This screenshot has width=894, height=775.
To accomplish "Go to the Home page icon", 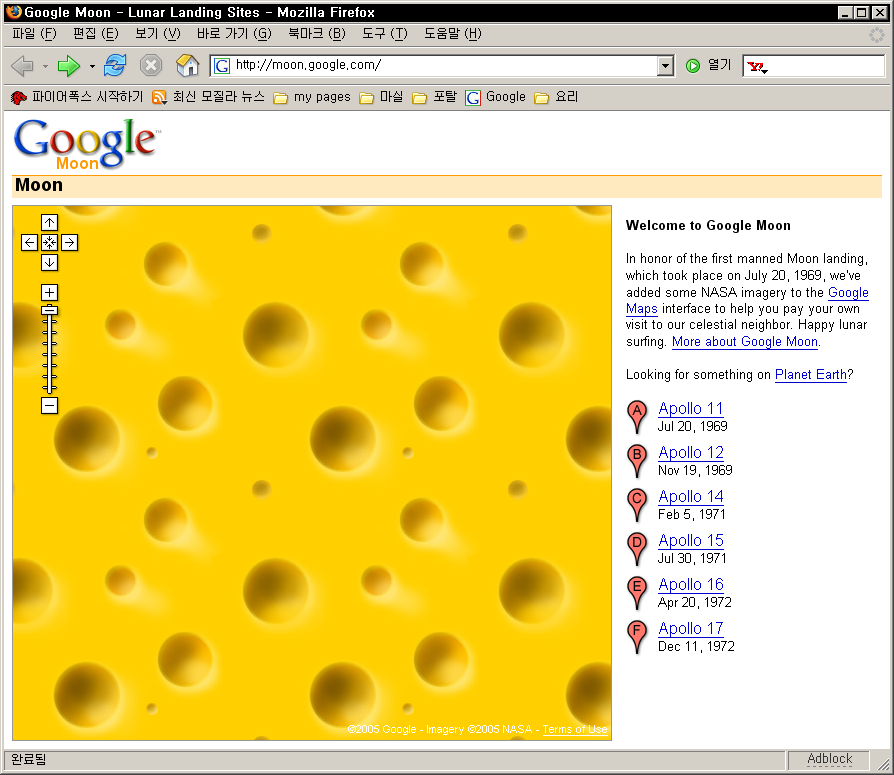I will click(x=187, y=66).
